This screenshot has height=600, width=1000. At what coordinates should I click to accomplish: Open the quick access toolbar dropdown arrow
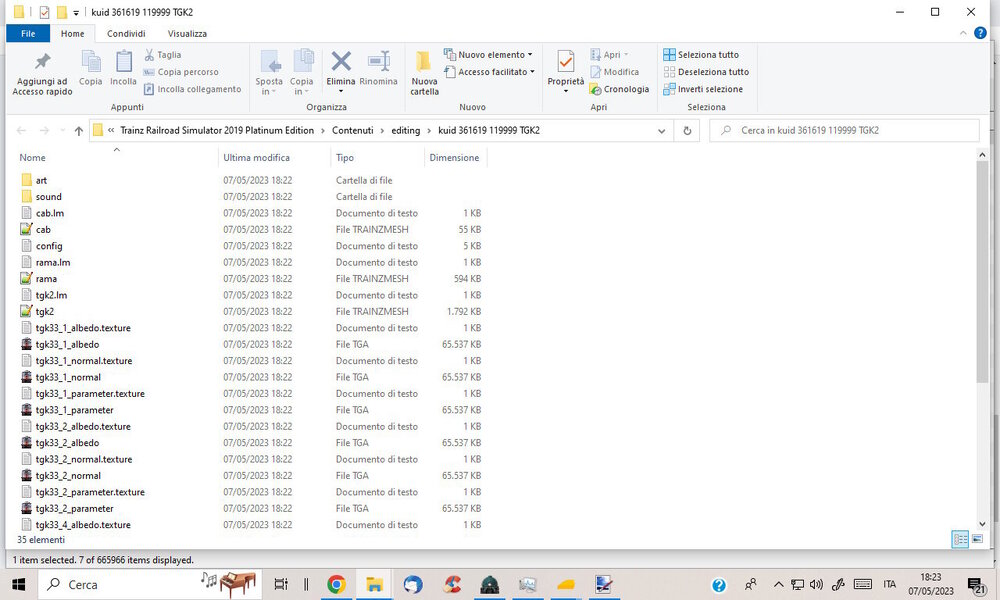click(76, 13)
